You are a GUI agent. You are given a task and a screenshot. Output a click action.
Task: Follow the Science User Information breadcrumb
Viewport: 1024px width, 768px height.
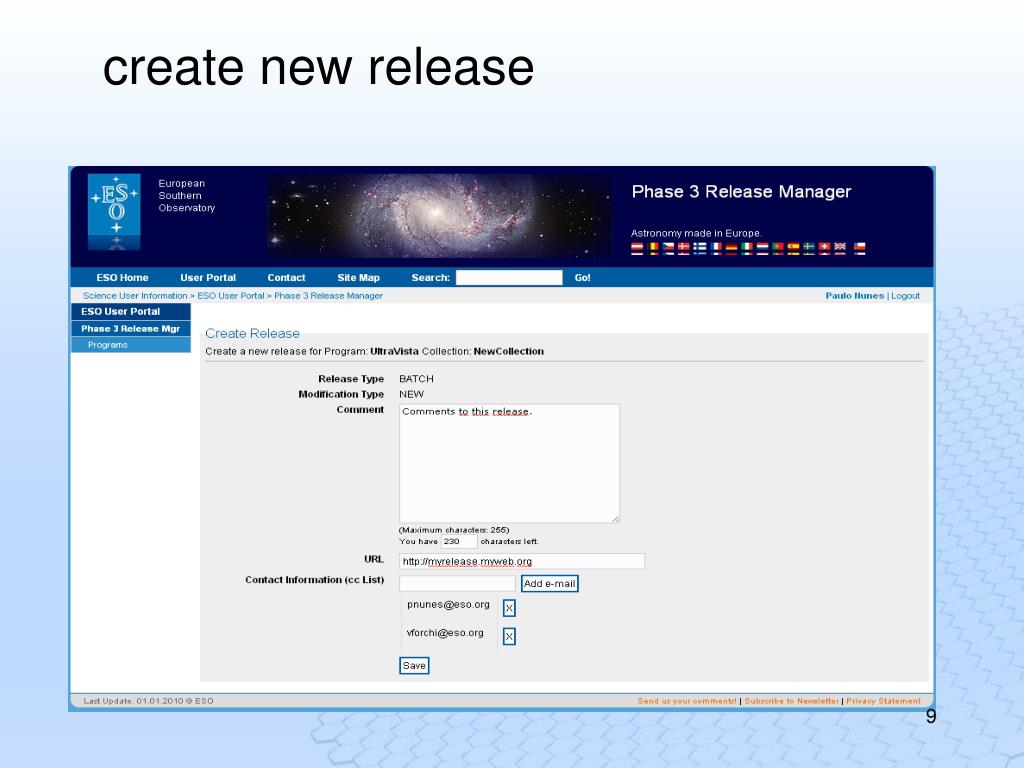tap(135, 296)
